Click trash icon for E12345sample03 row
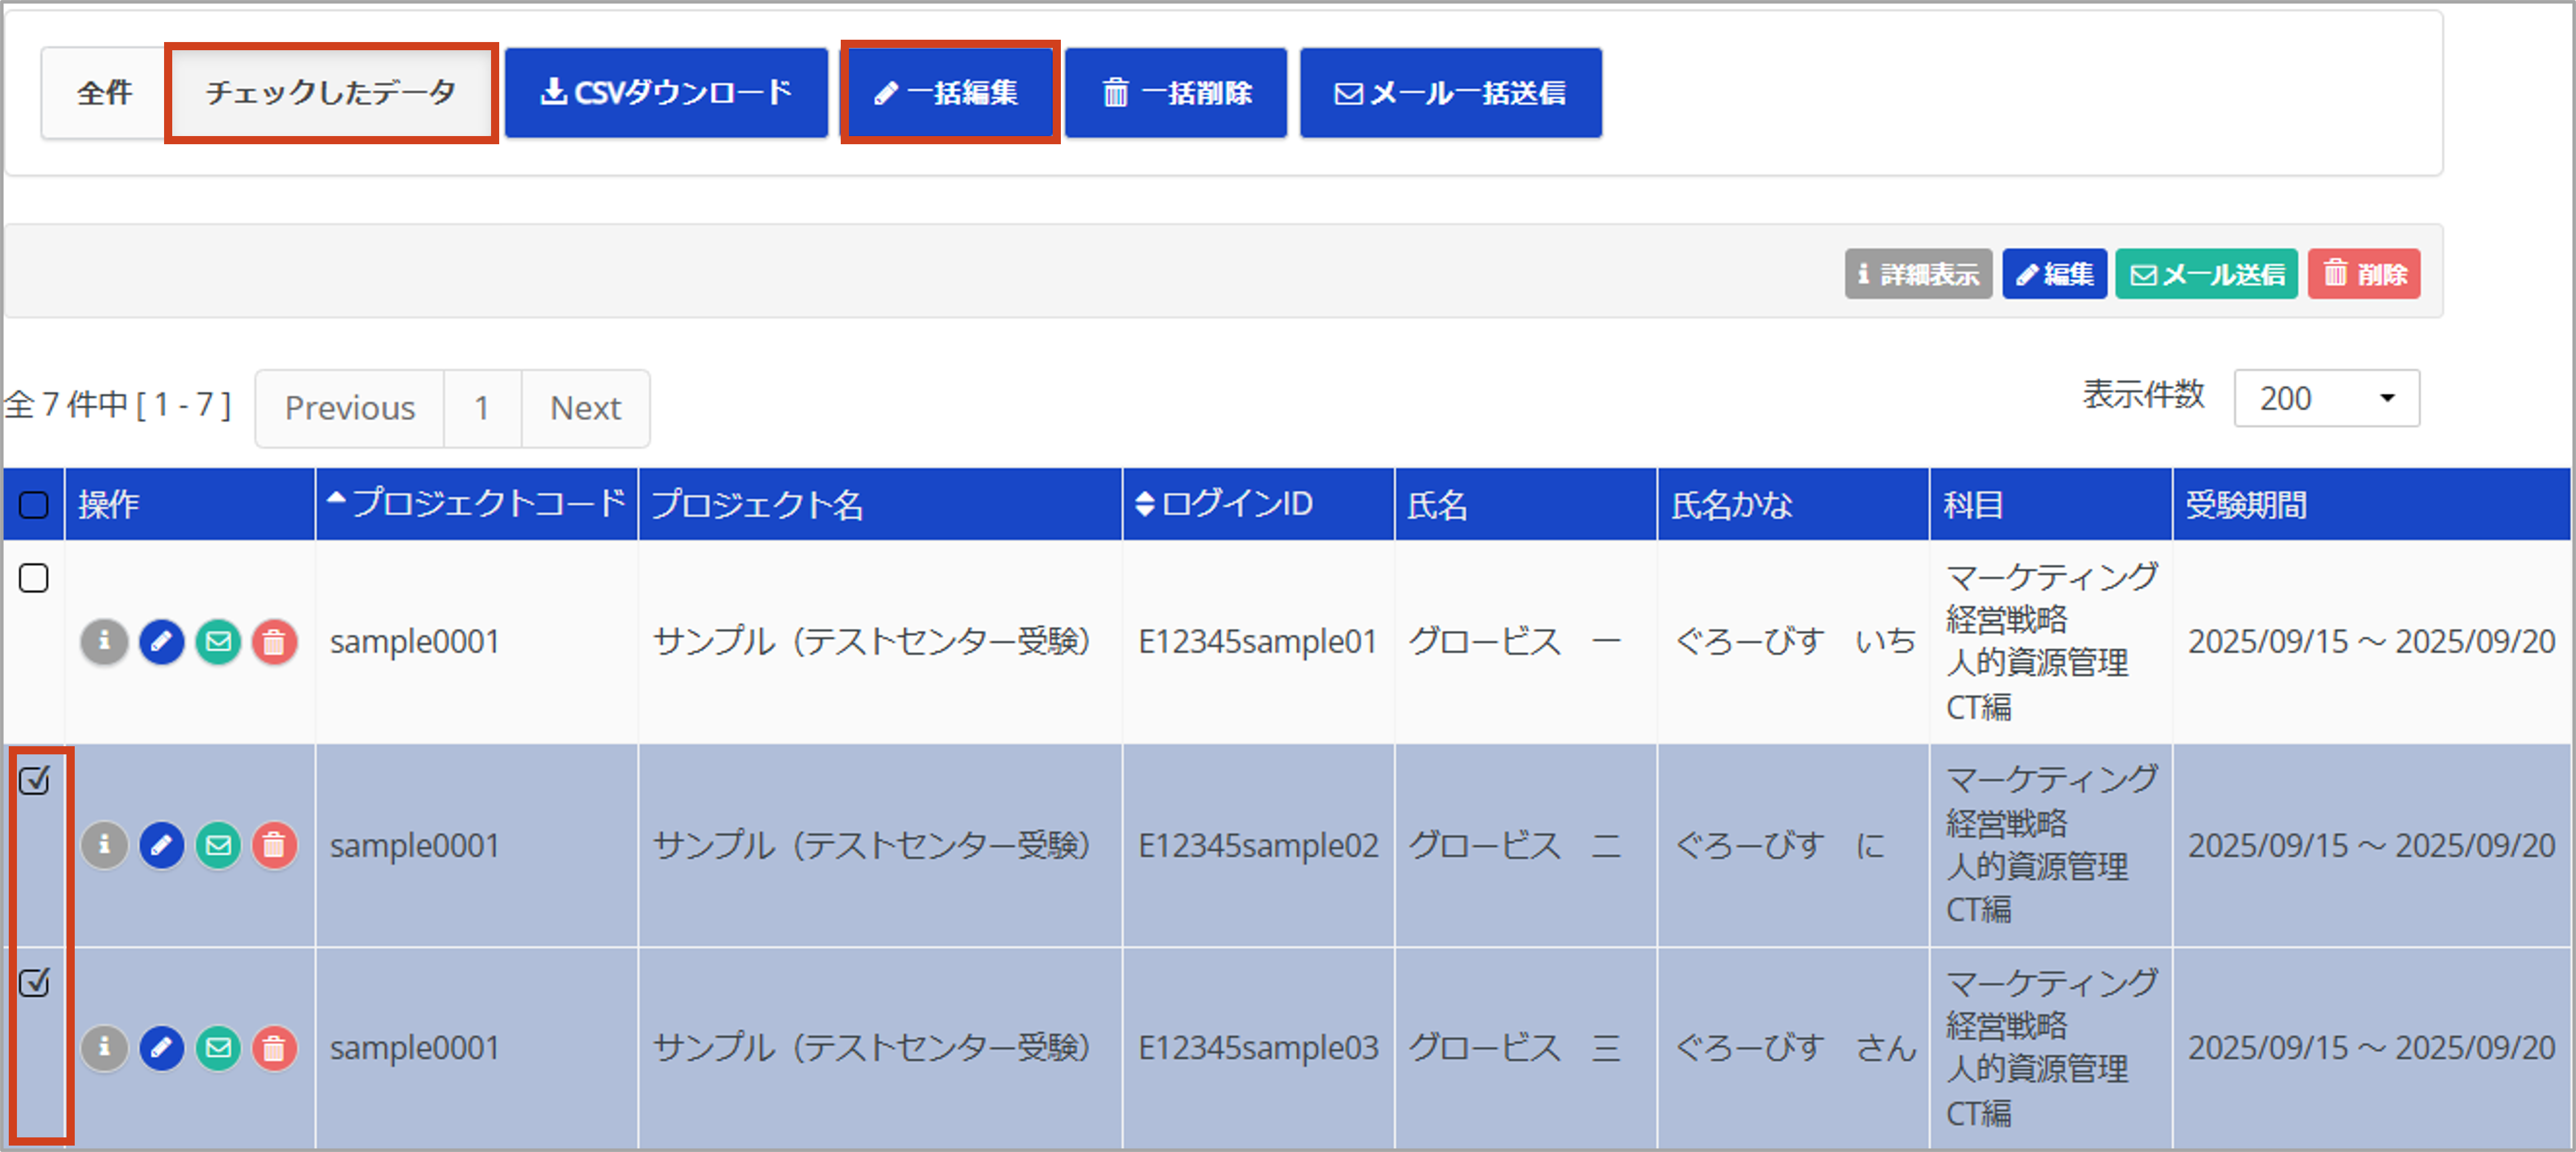 274,1048
